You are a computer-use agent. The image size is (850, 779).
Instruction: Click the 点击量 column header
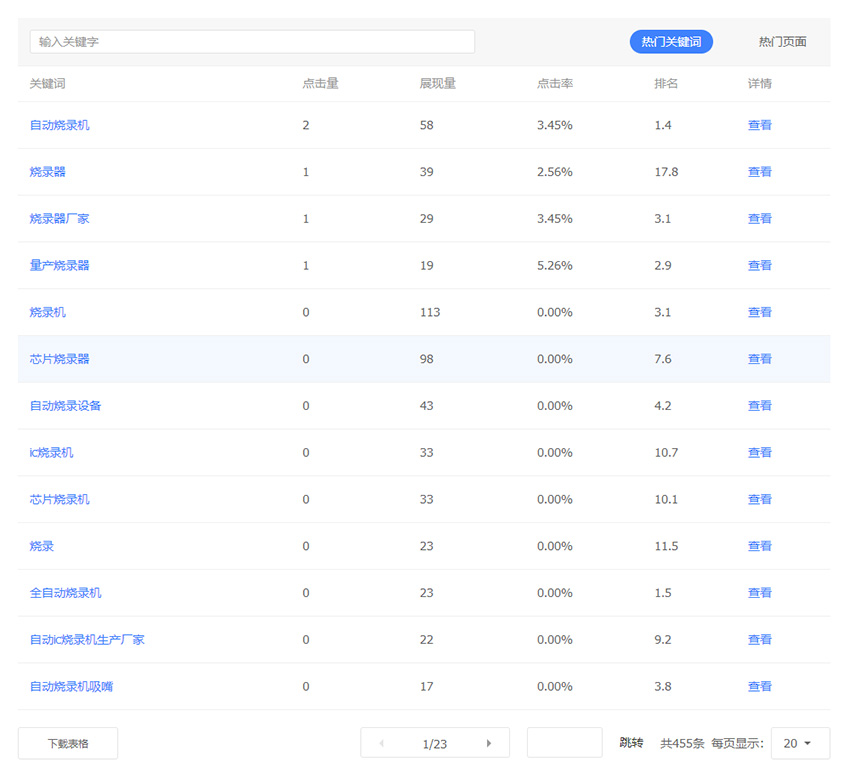pyautogui.click(x=320, y=83)
